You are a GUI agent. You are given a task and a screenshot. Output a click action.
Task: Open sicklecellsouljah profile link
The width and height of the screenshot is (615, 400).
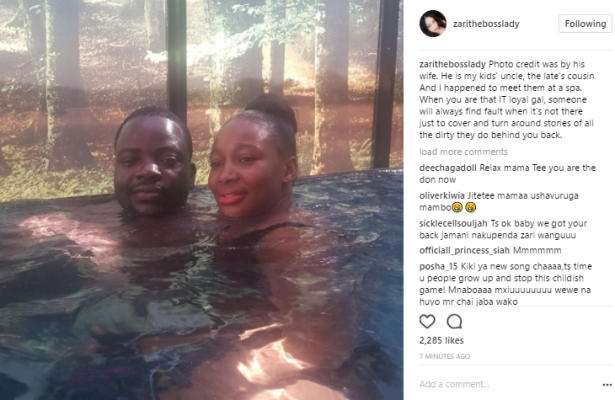click(453, 224)
